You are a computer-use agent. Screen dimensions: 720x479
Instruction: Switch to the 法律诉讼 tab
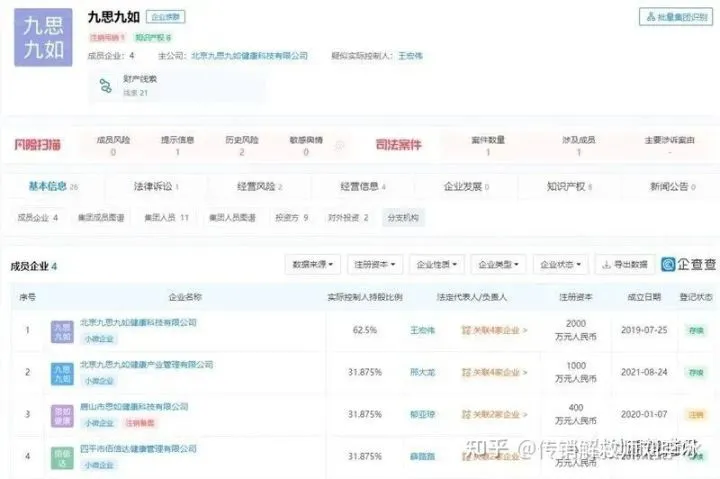point(153,186)
